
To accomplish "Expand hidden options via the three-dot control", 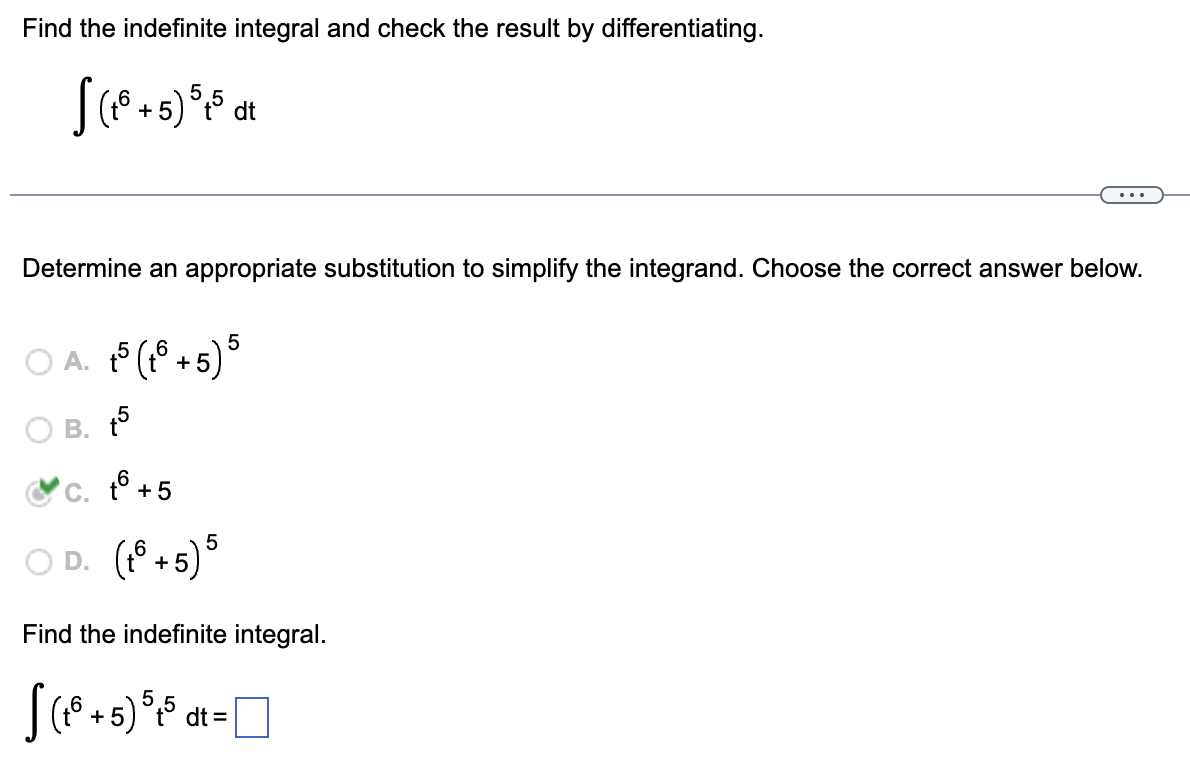I will 1131,194.
